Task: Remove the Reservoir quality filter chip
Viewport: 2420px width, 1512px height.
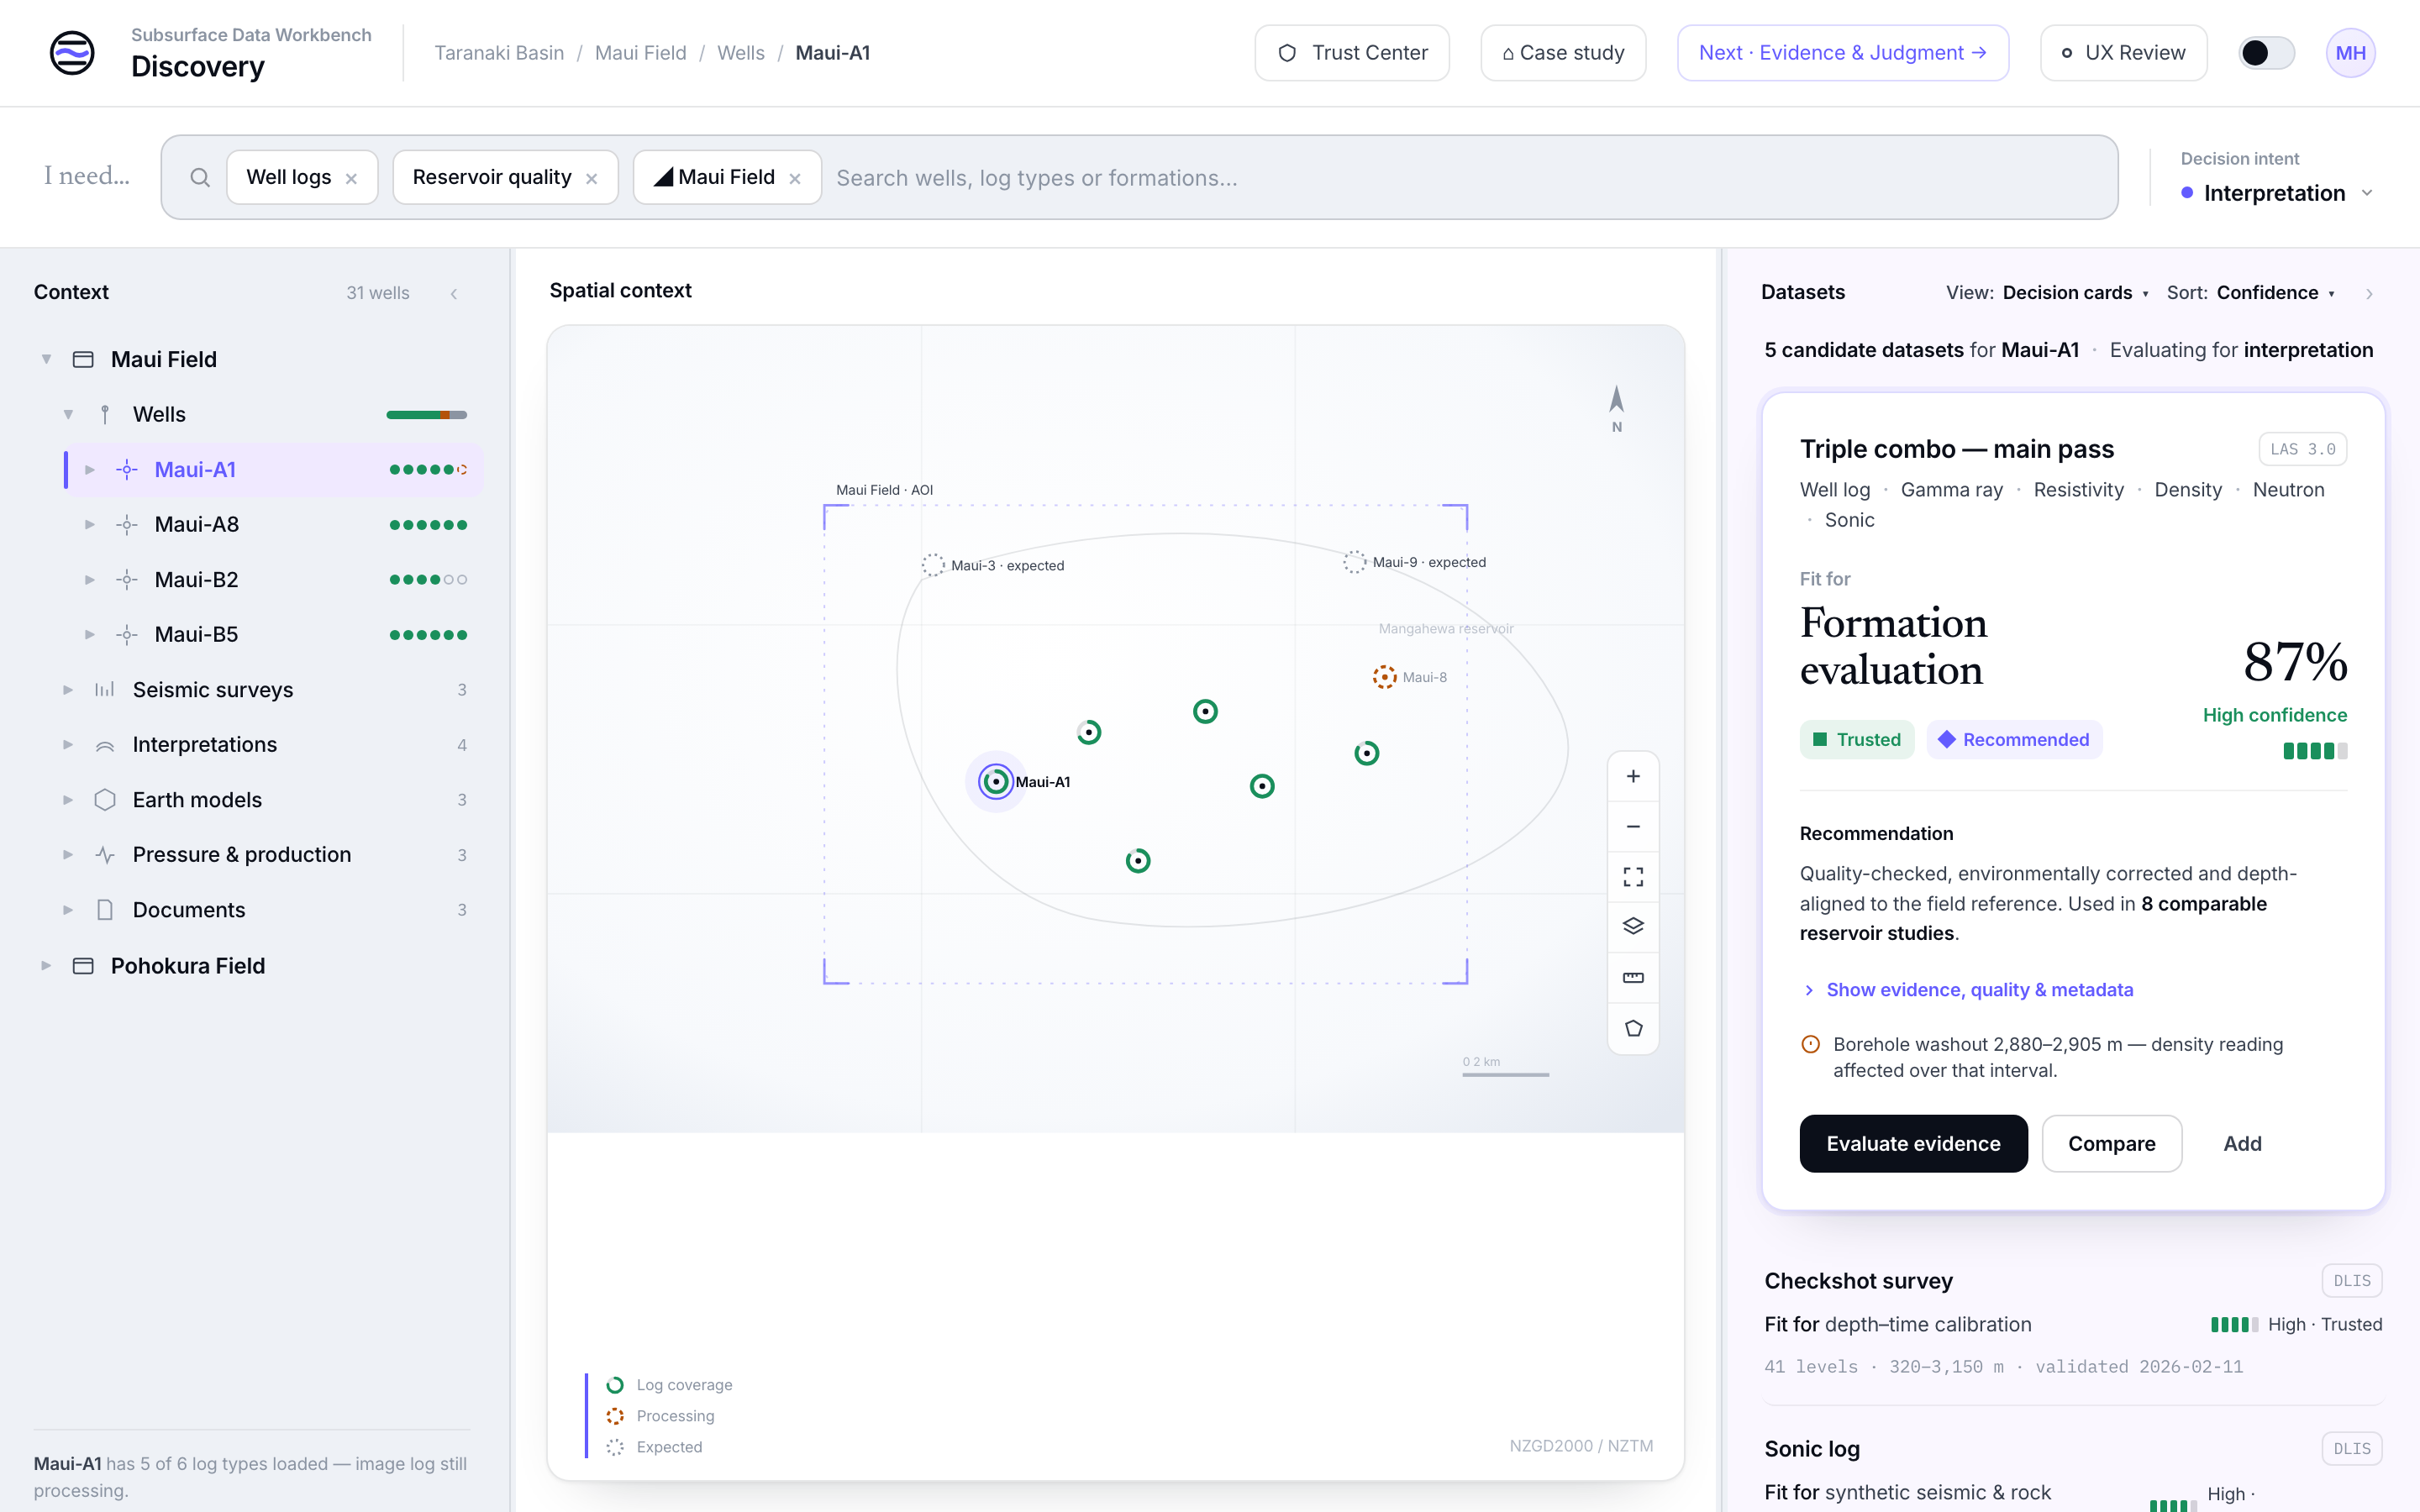Action: pos(591,179)
